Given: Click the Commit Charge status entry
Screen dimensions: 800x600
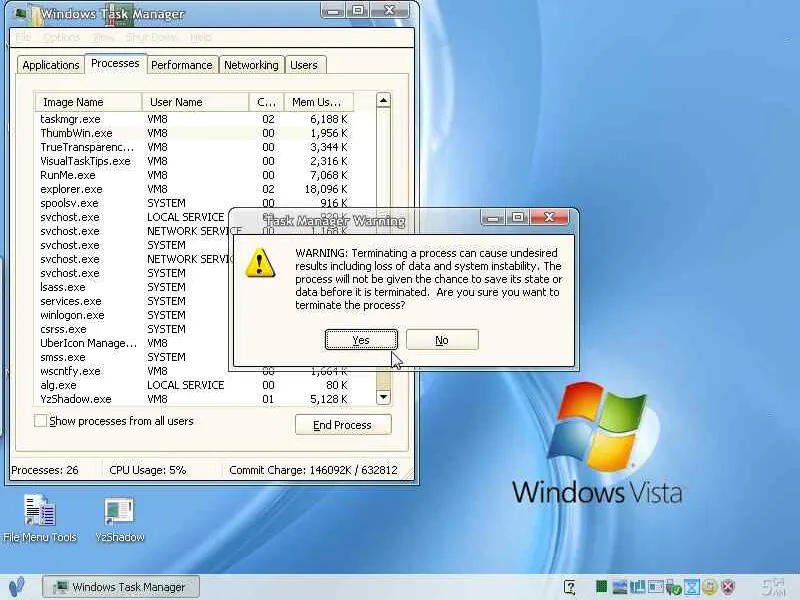Looking at the screenshot, I should coord(313,470).
